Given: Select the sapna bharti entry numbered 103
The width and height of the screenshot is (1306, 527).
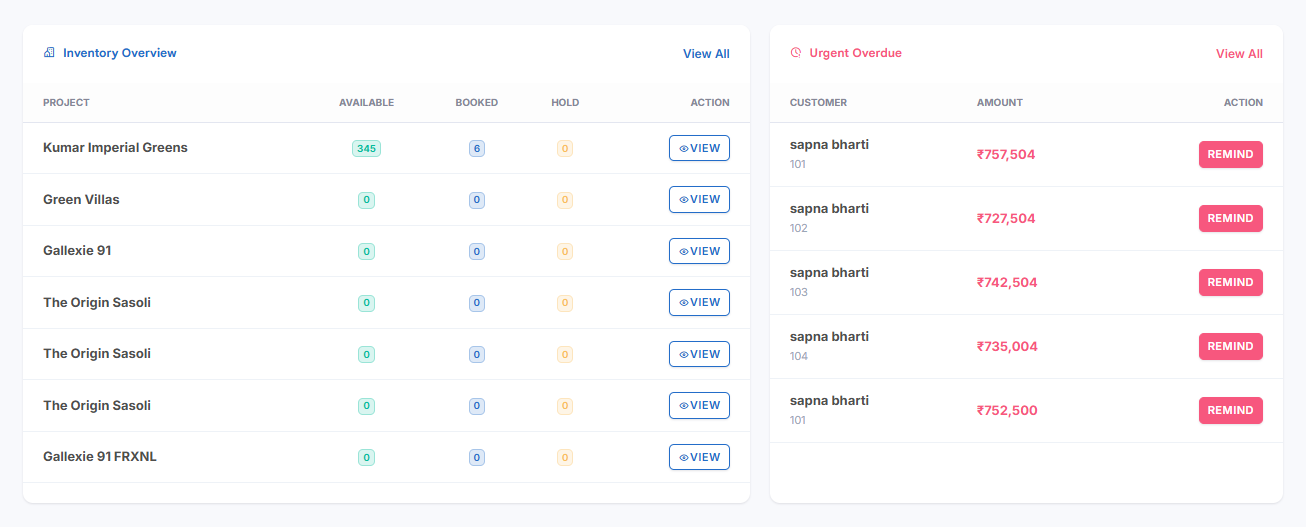Looking at the screenshot, I should click(829, 273).
